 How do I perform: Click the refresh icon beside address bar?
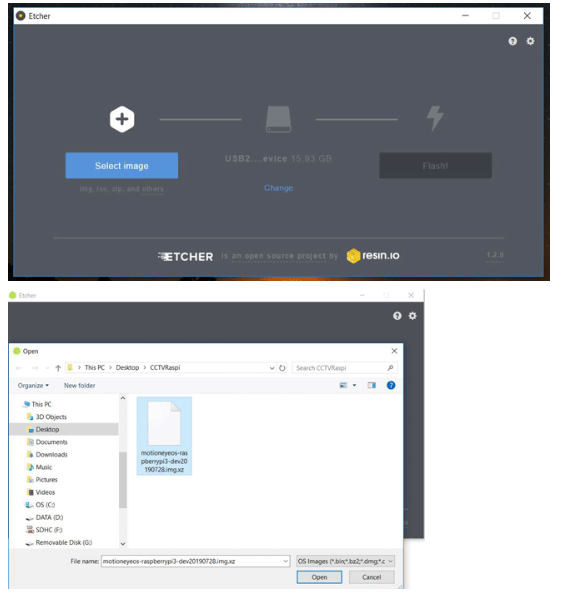coord(282,368)
